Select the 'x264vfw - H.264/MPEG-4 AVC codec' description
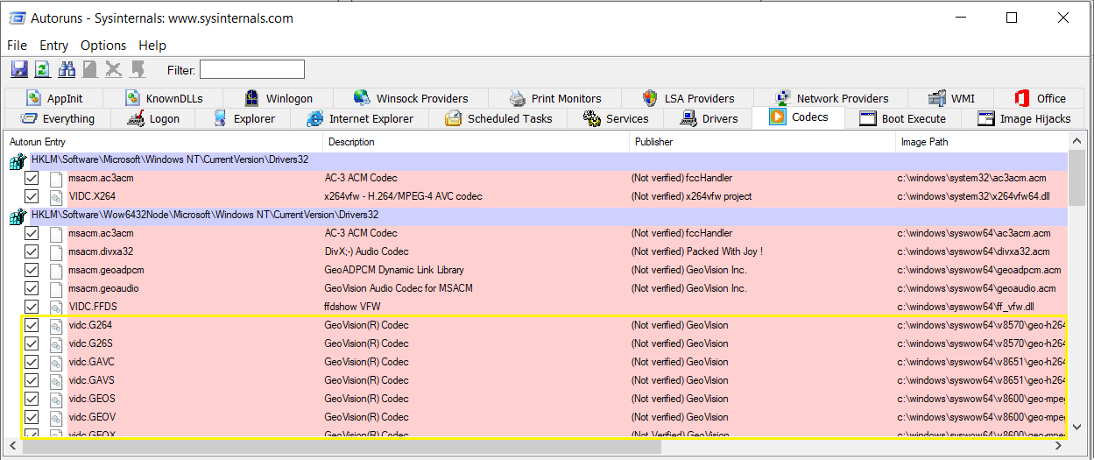 point(403,197)
